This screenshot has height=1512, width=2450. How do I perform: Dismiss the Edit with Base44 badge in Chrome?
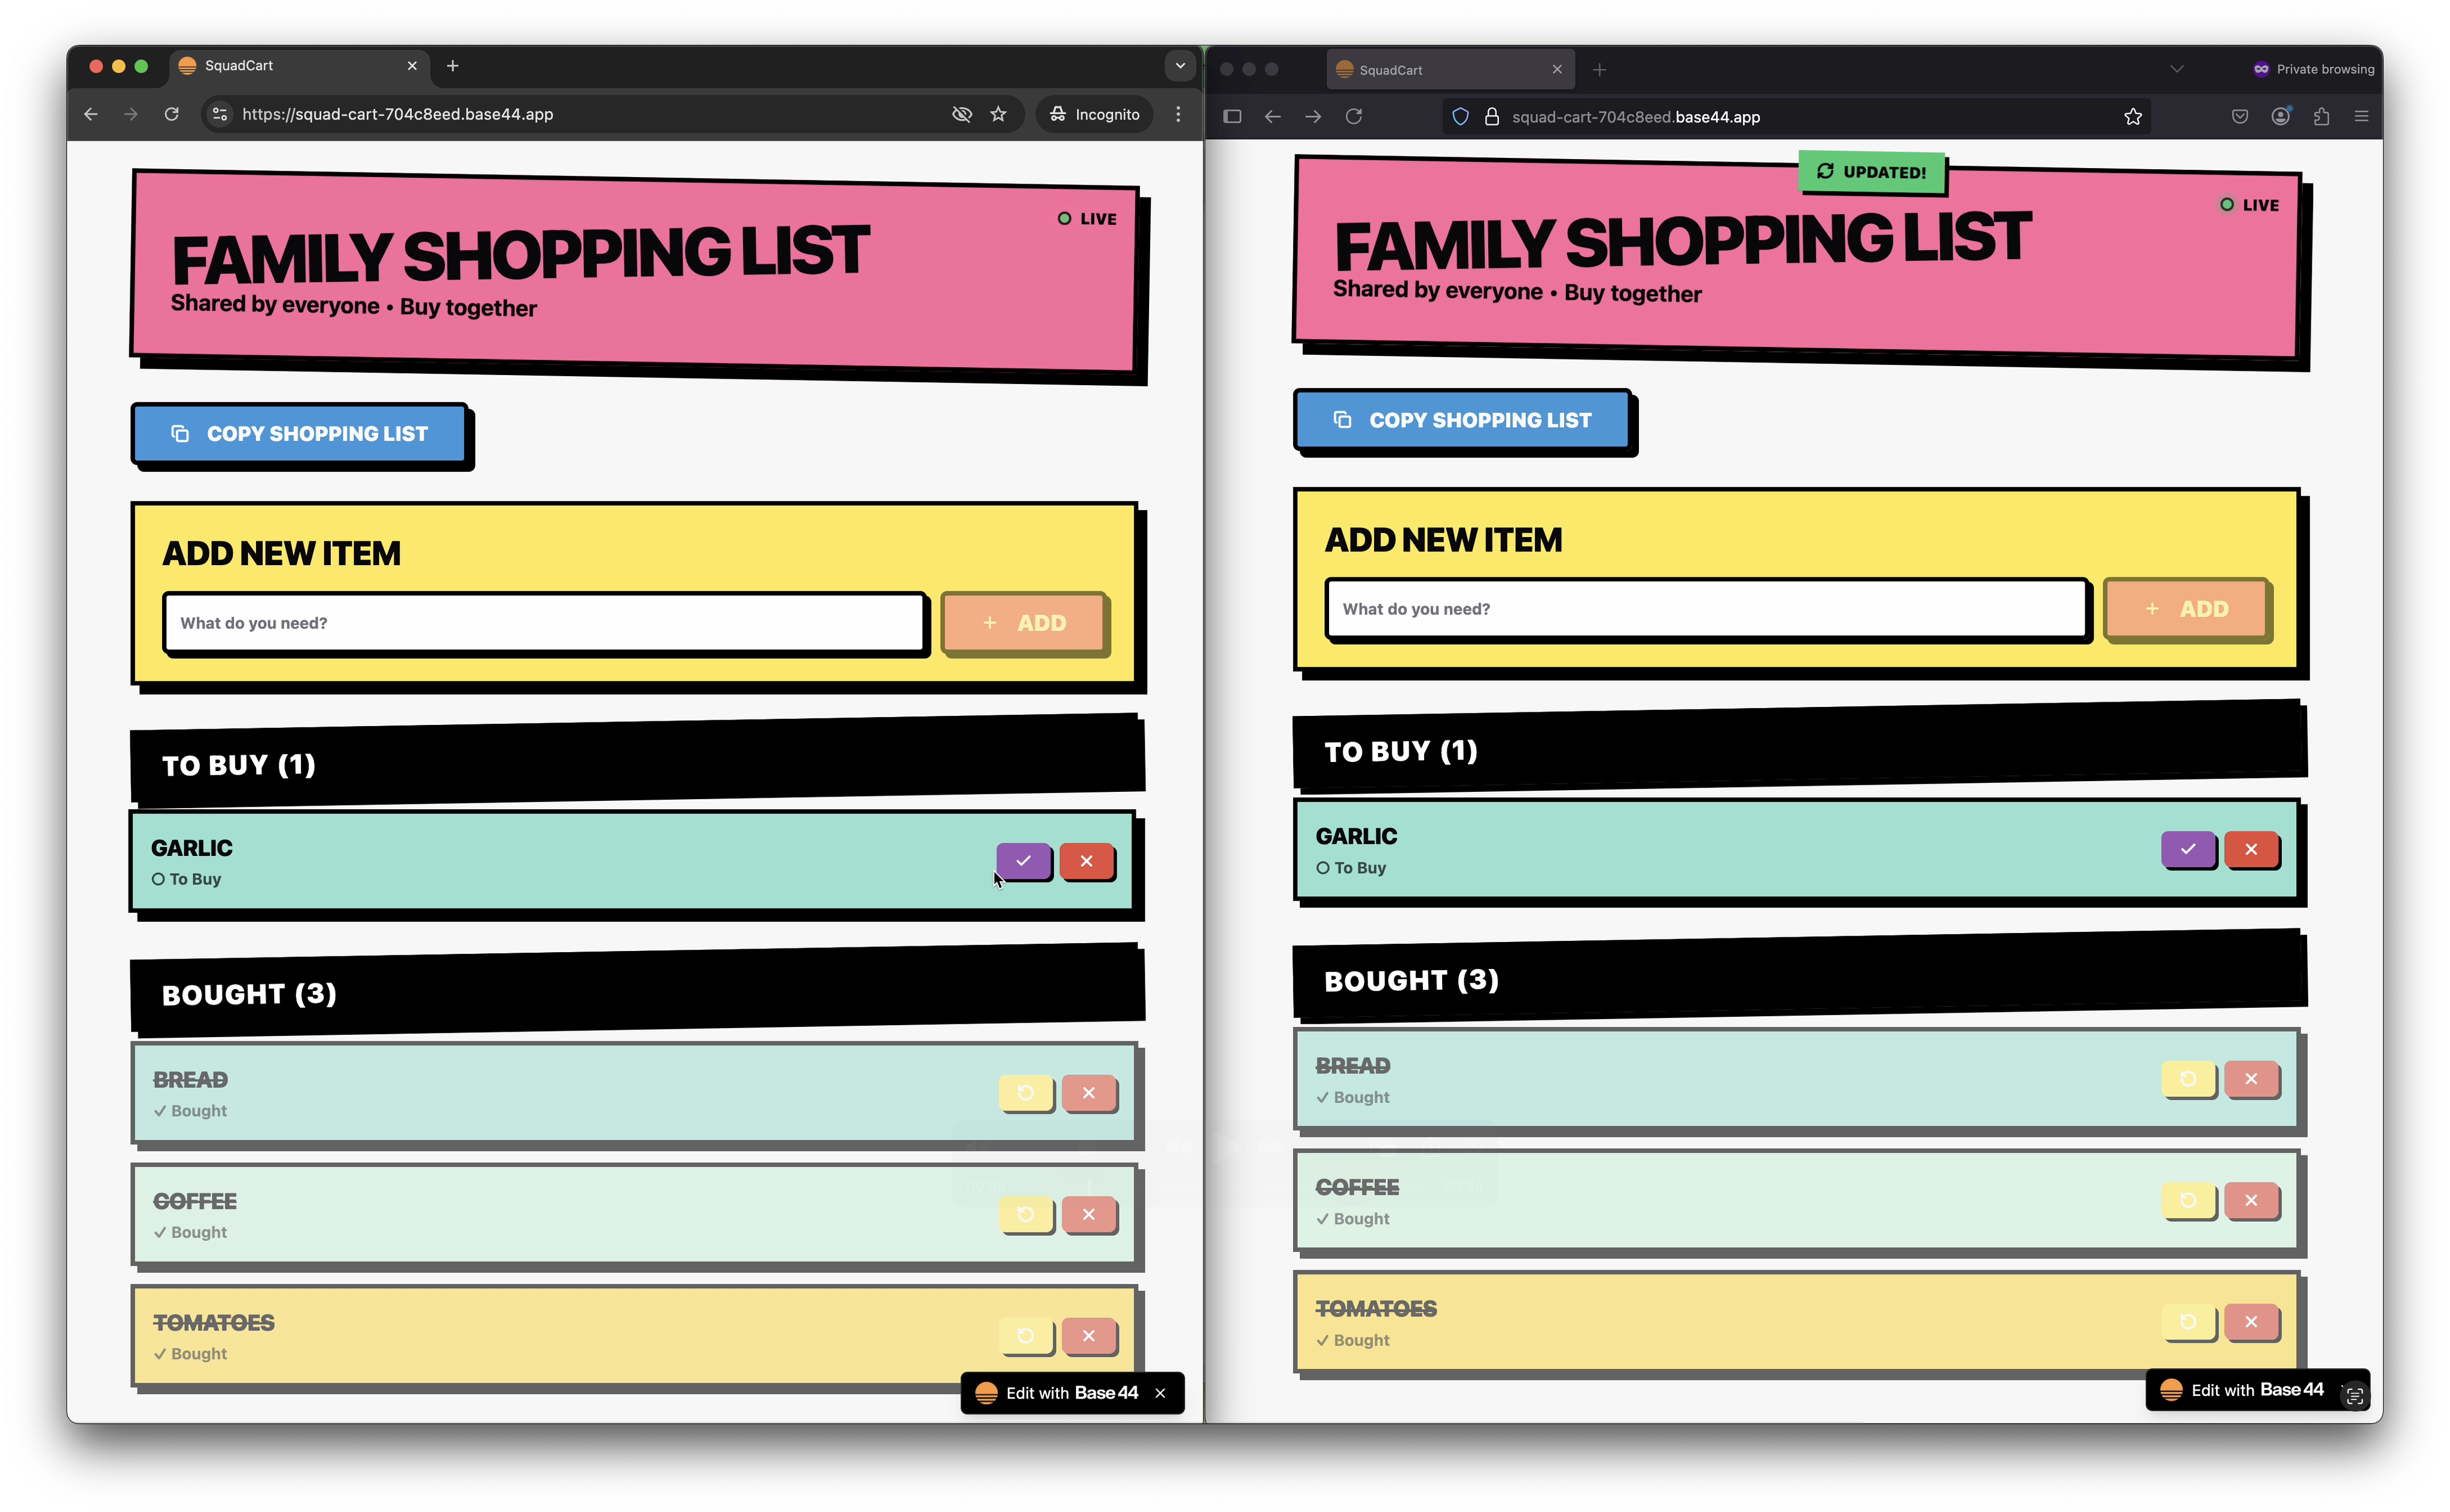coord(1160,1393)
